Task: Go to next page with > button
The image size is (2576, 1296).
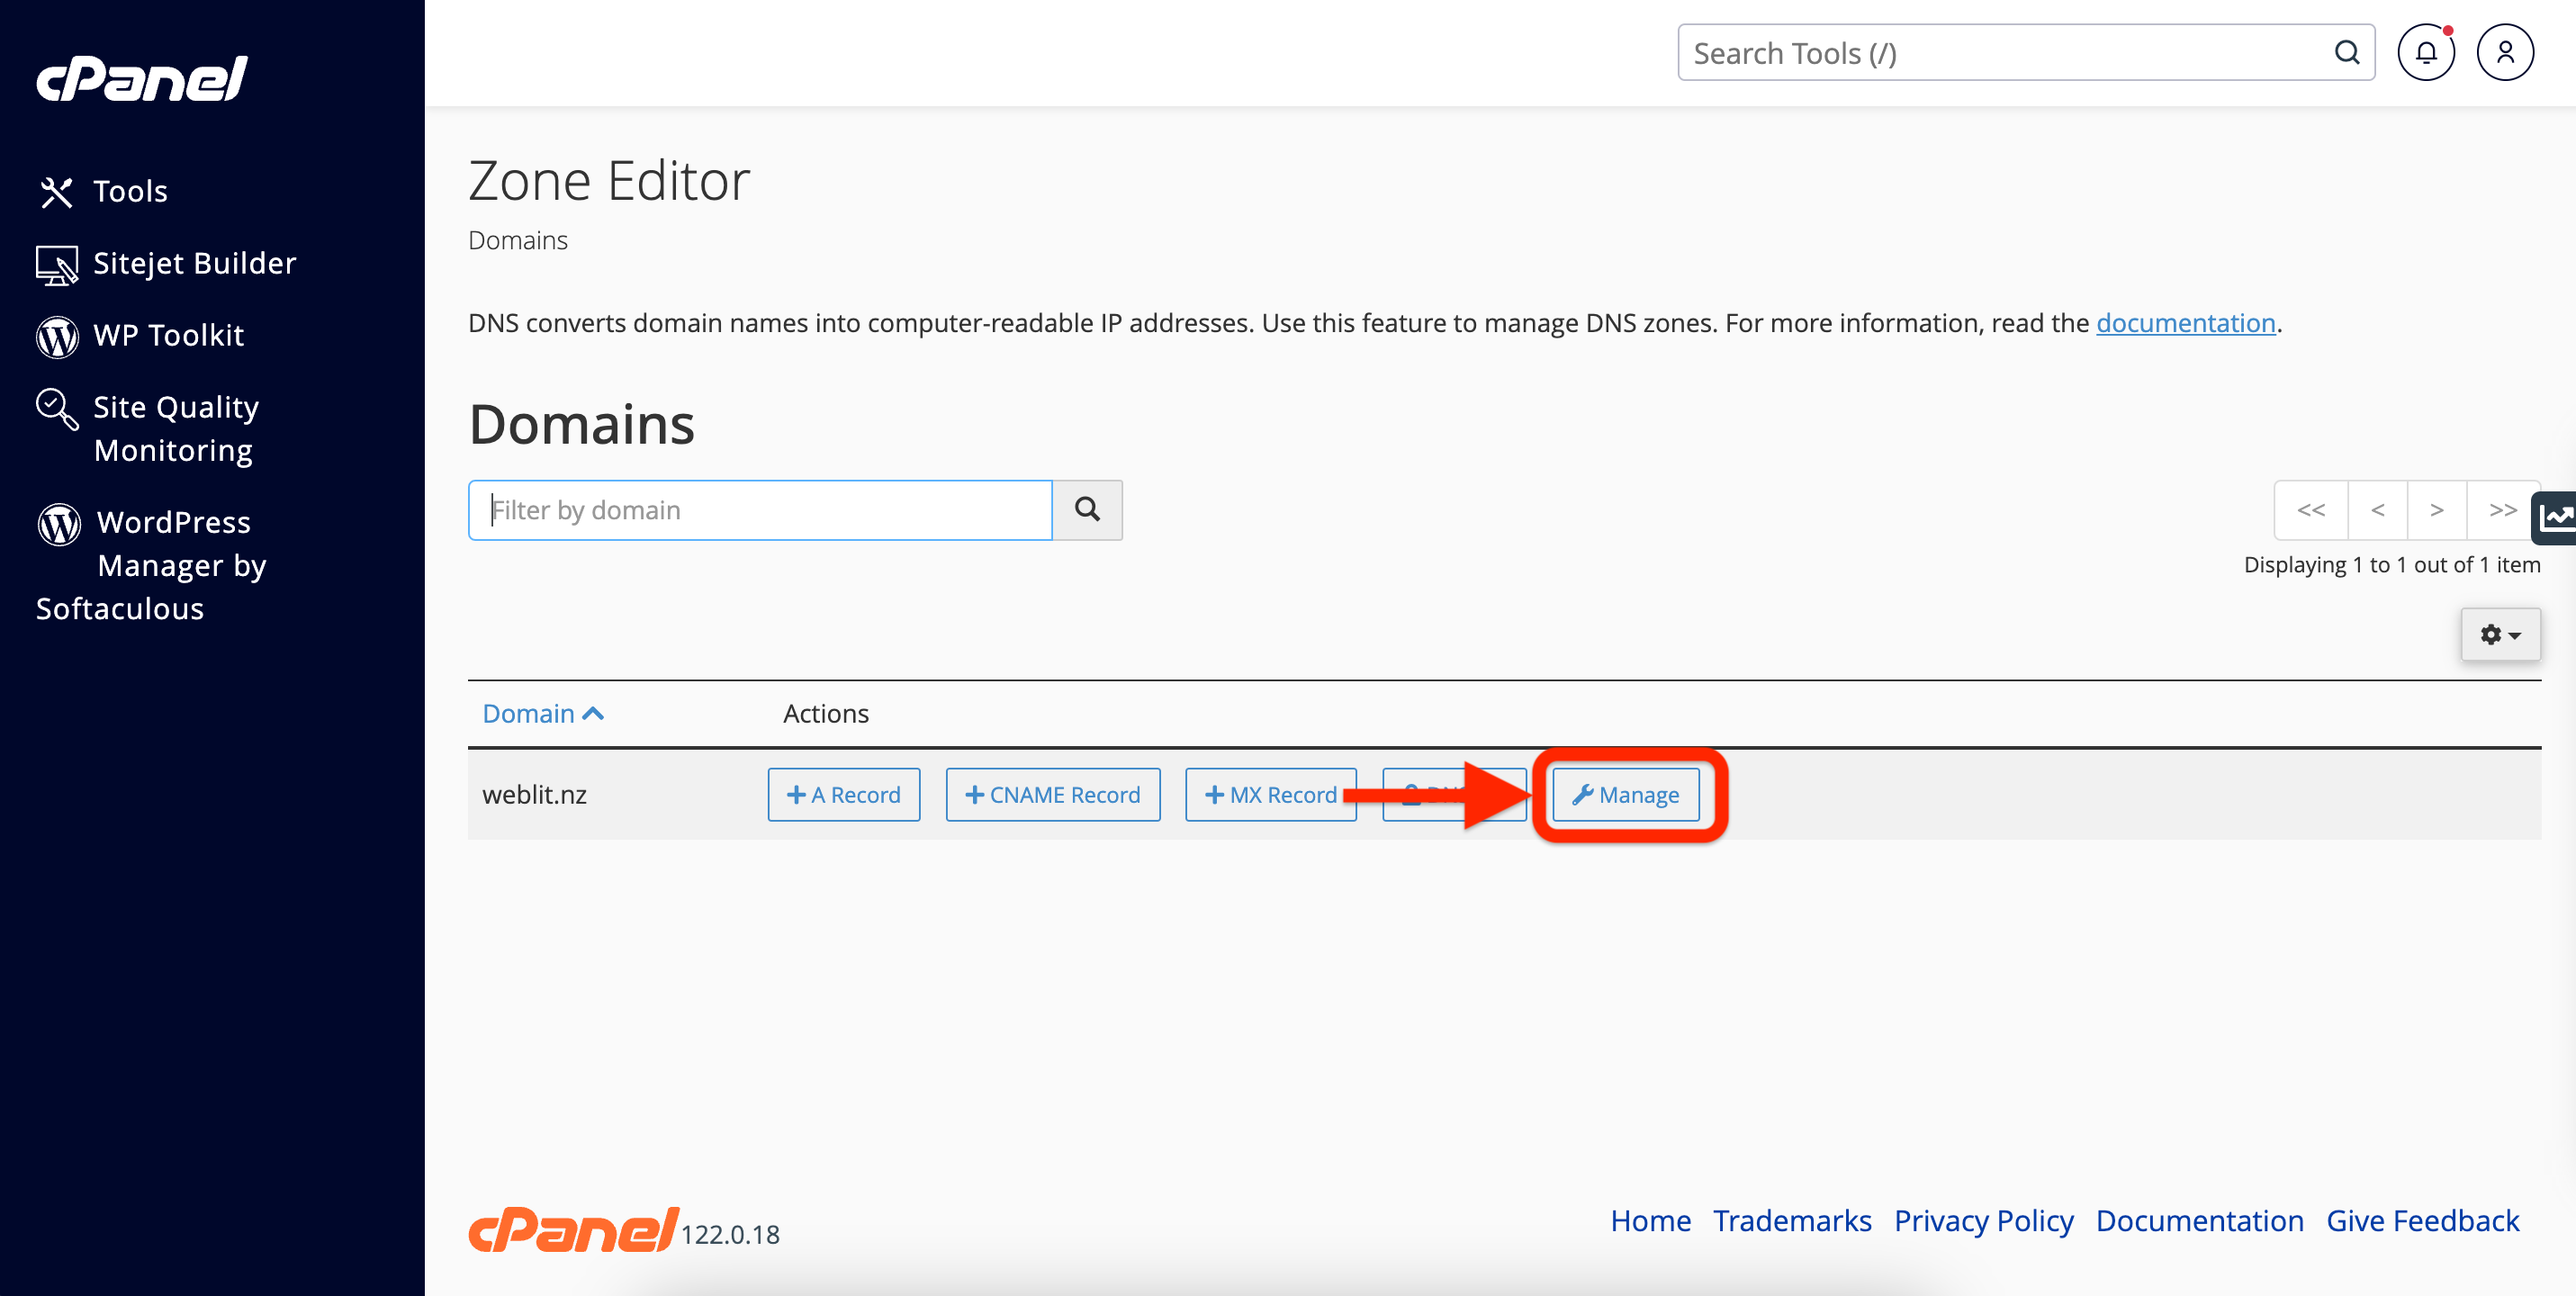Action: [2437, 510]
